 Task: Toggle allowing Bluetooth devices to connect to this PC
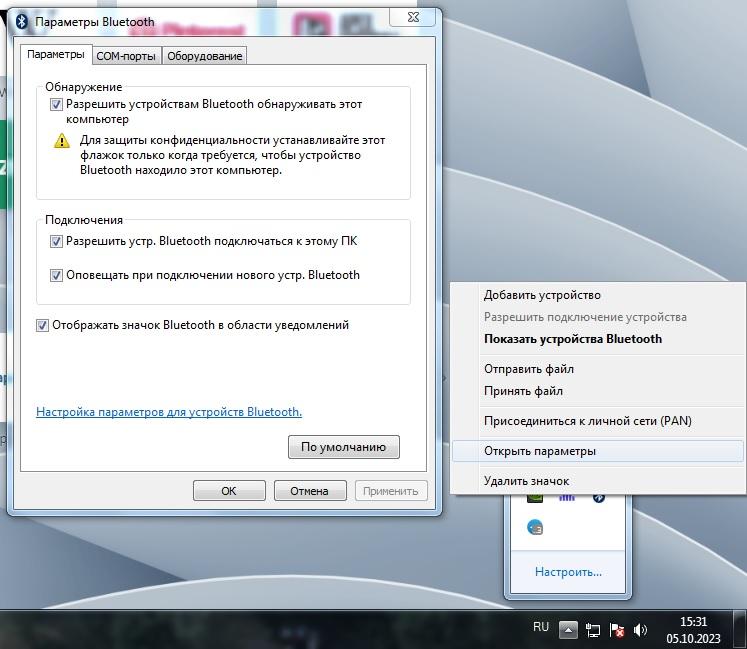(x=56, y=242)
